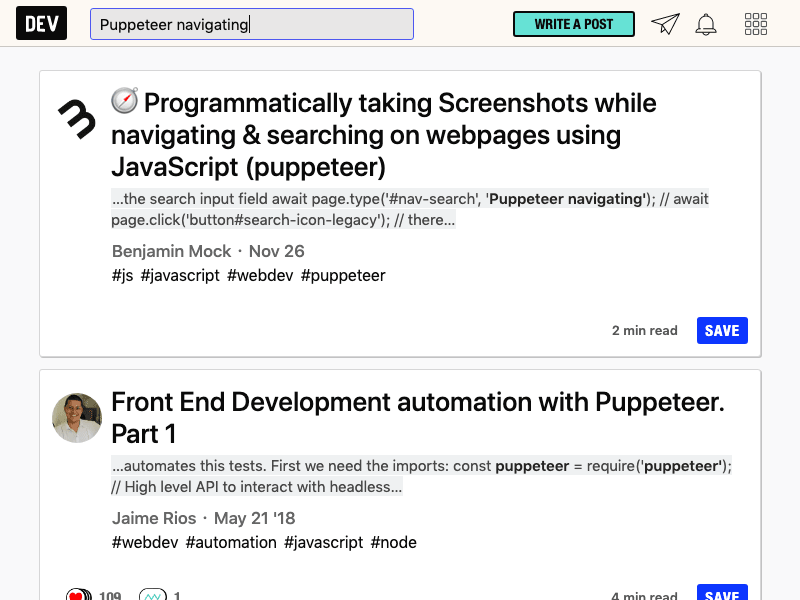
Task: Click the 2 min read label
Action: point(644,331)
